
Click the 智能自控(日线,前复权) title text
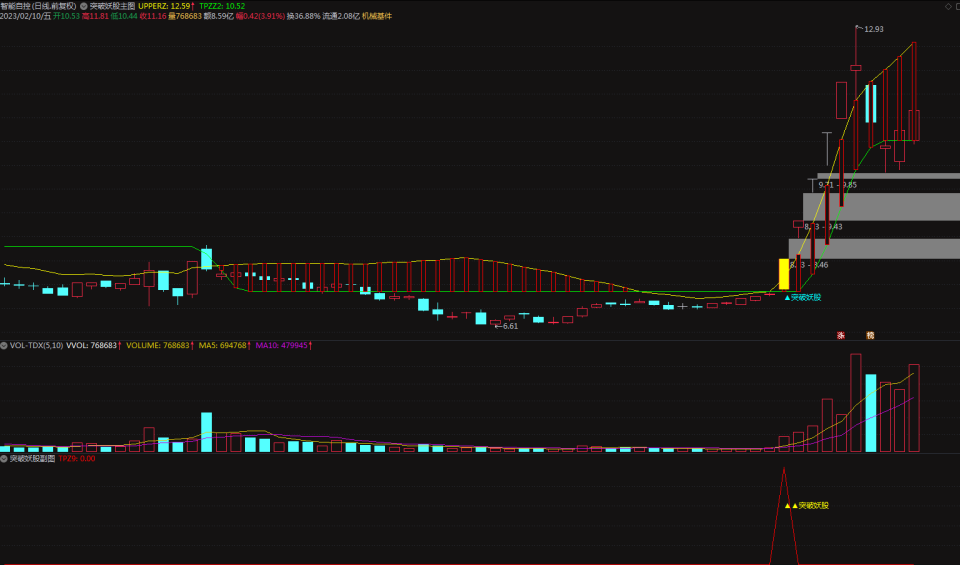click(39, 6)
